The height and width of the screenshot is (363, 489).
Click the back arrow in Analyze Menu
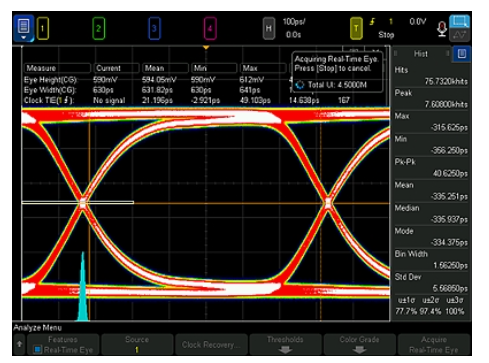point(20,344)
